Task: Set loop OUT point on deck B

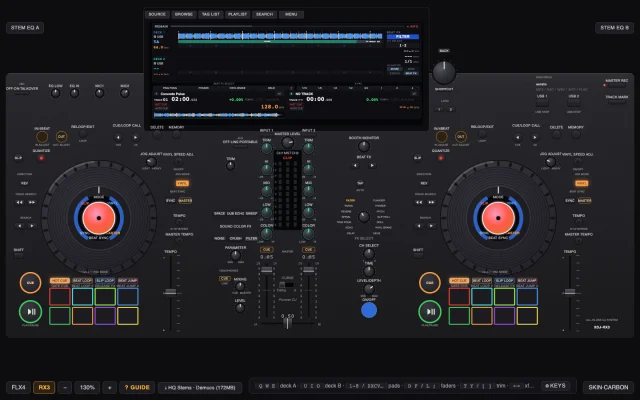Action: [460, 137]
